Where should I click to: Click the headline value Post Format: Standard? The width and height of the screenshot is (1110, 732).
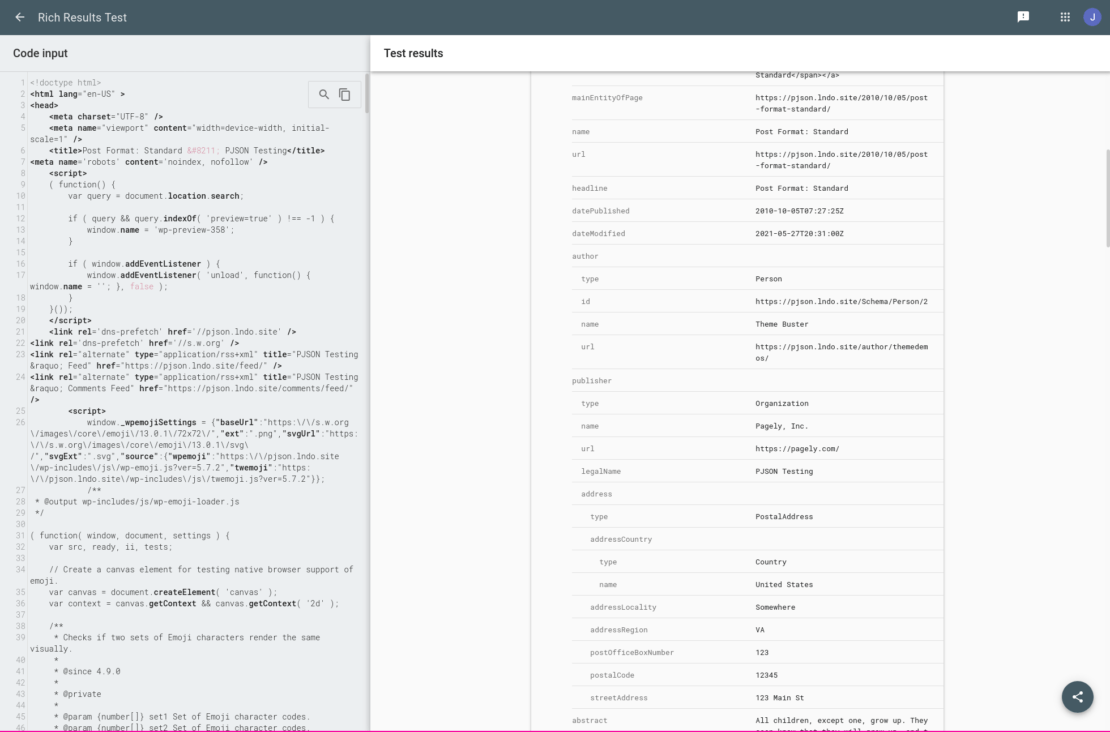(x=801, y=188)
